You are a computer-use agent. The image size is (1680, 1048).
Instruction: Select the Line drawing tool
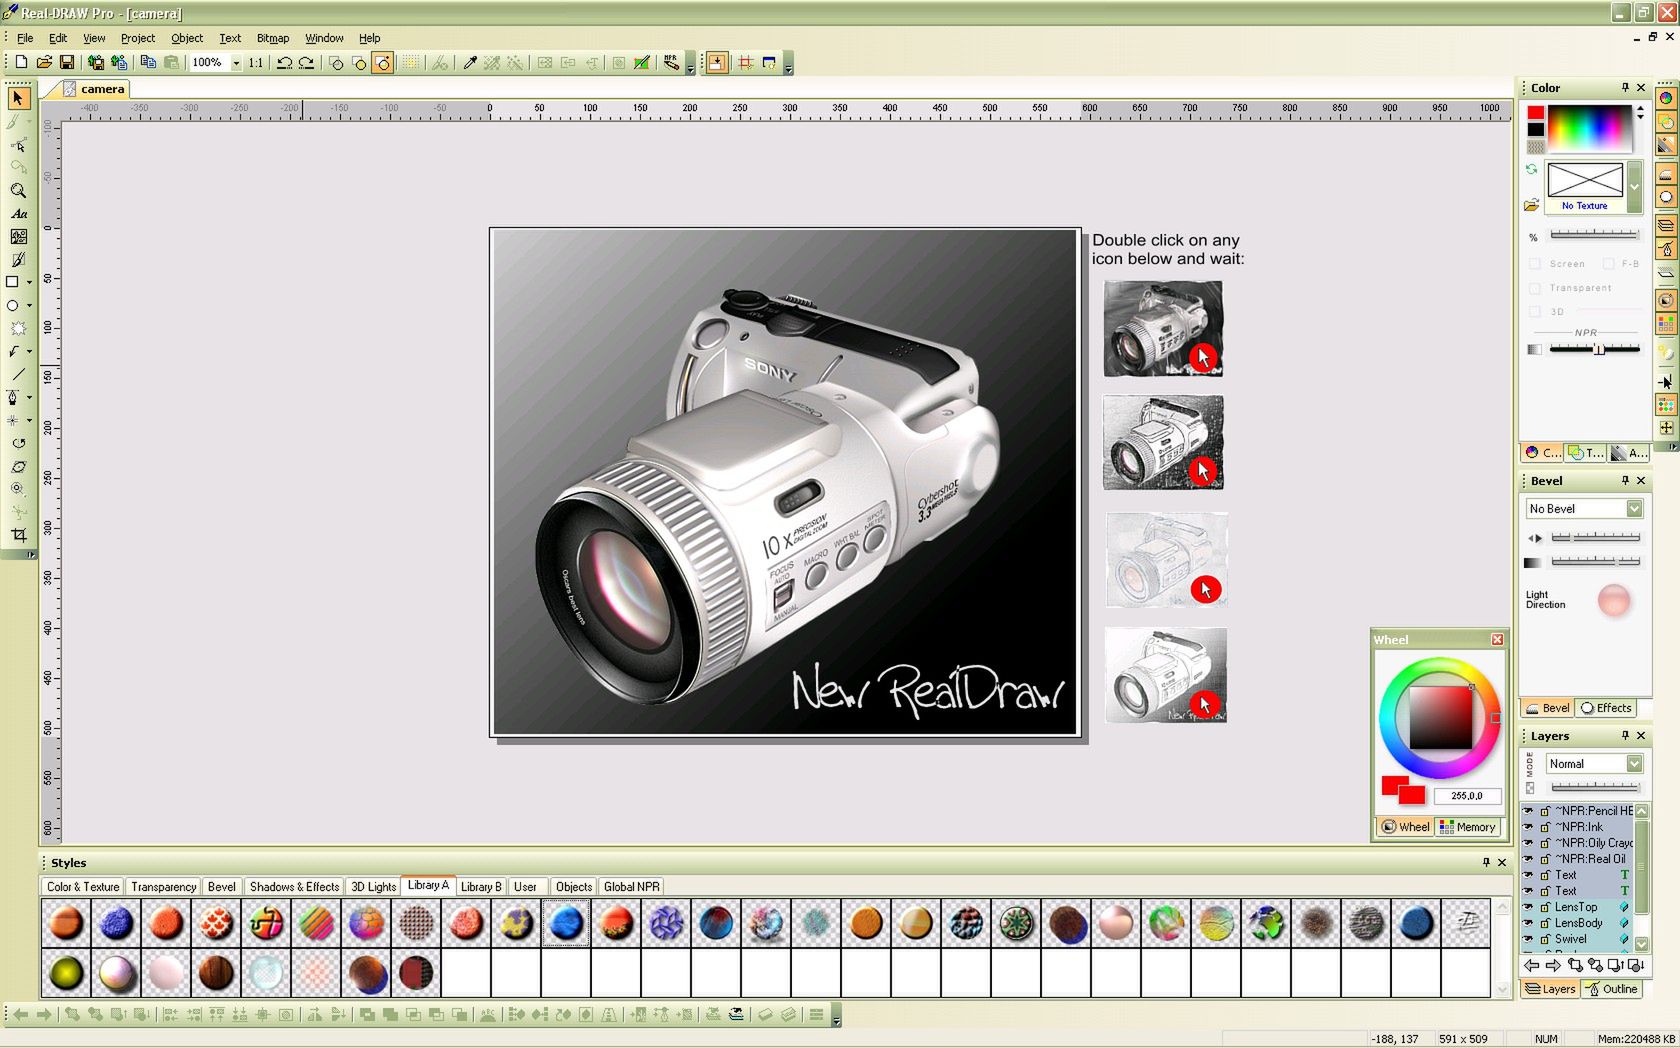(x=18, y=374)
